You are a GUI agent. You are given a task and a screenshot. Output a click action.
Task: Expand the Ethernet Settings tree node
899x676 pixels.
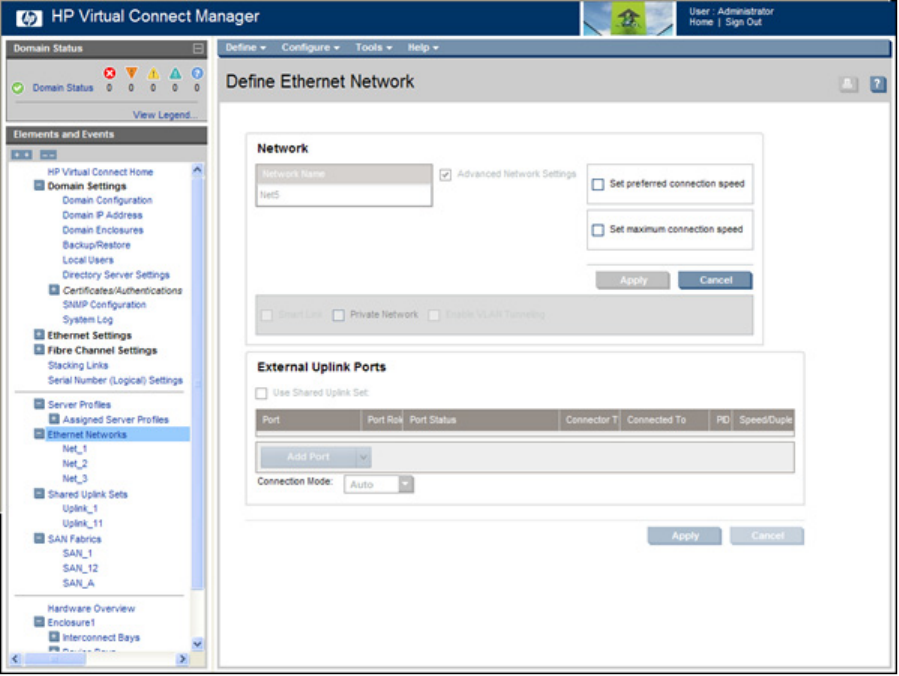click(39, 336)
